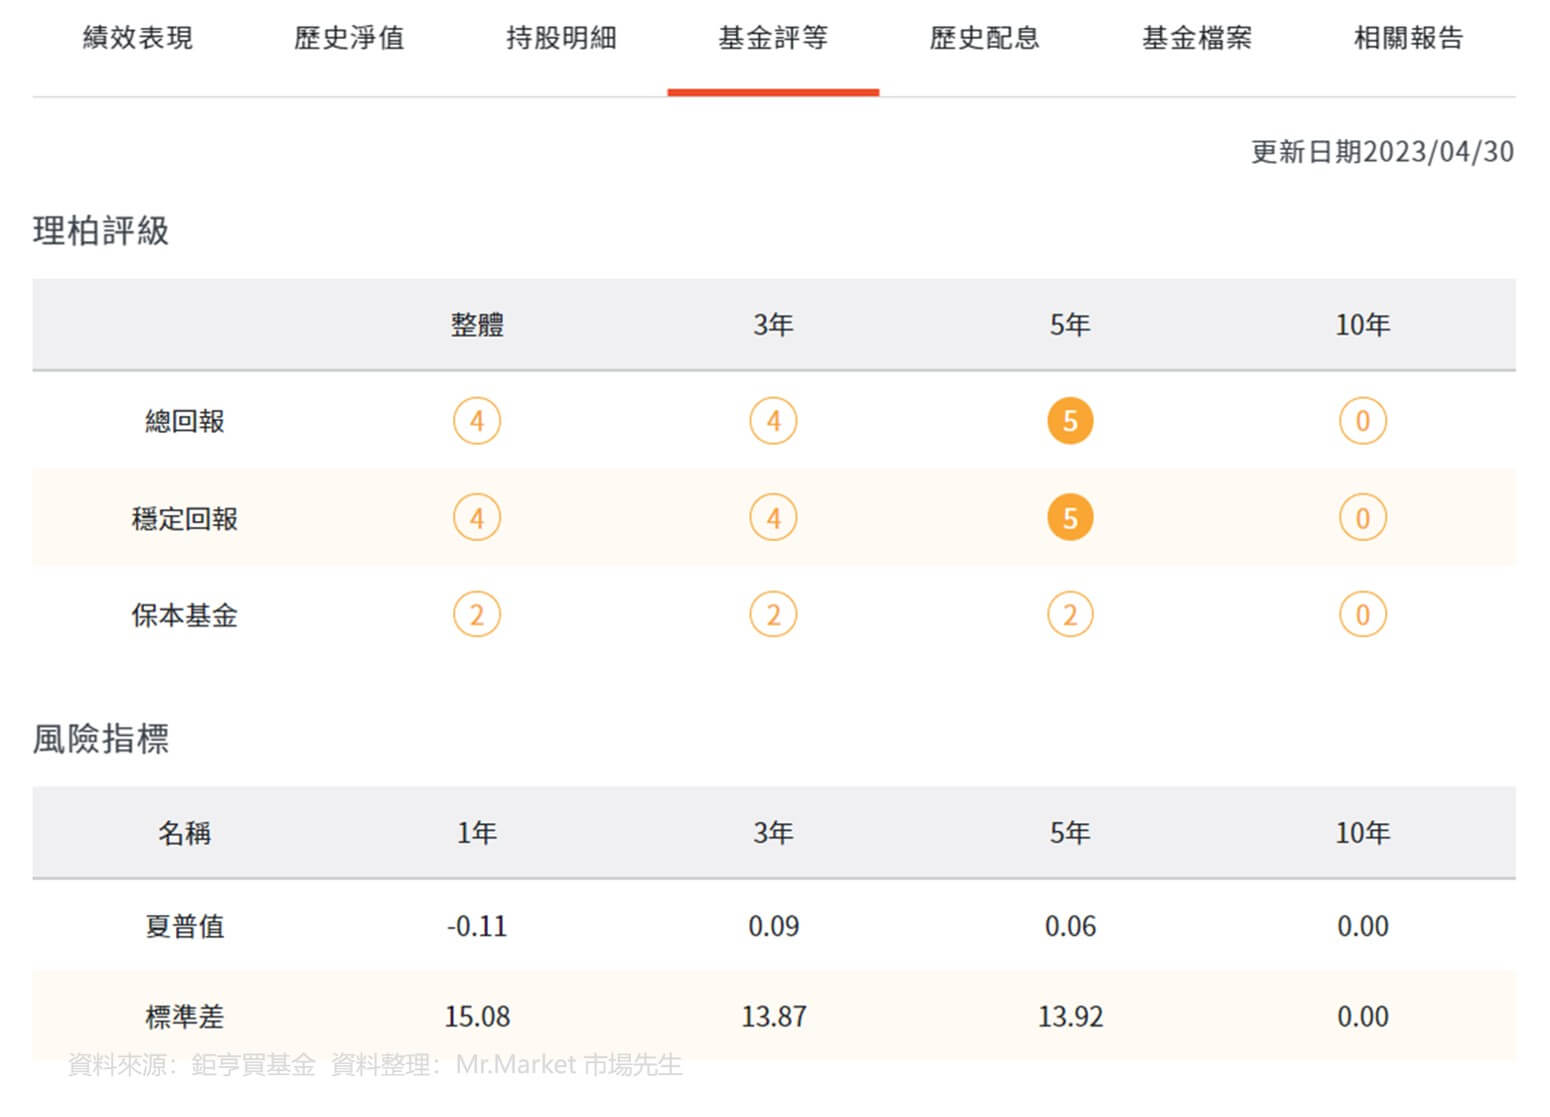
Task: Click the 穩定回報 row label
Action: [x=185, y=519]
